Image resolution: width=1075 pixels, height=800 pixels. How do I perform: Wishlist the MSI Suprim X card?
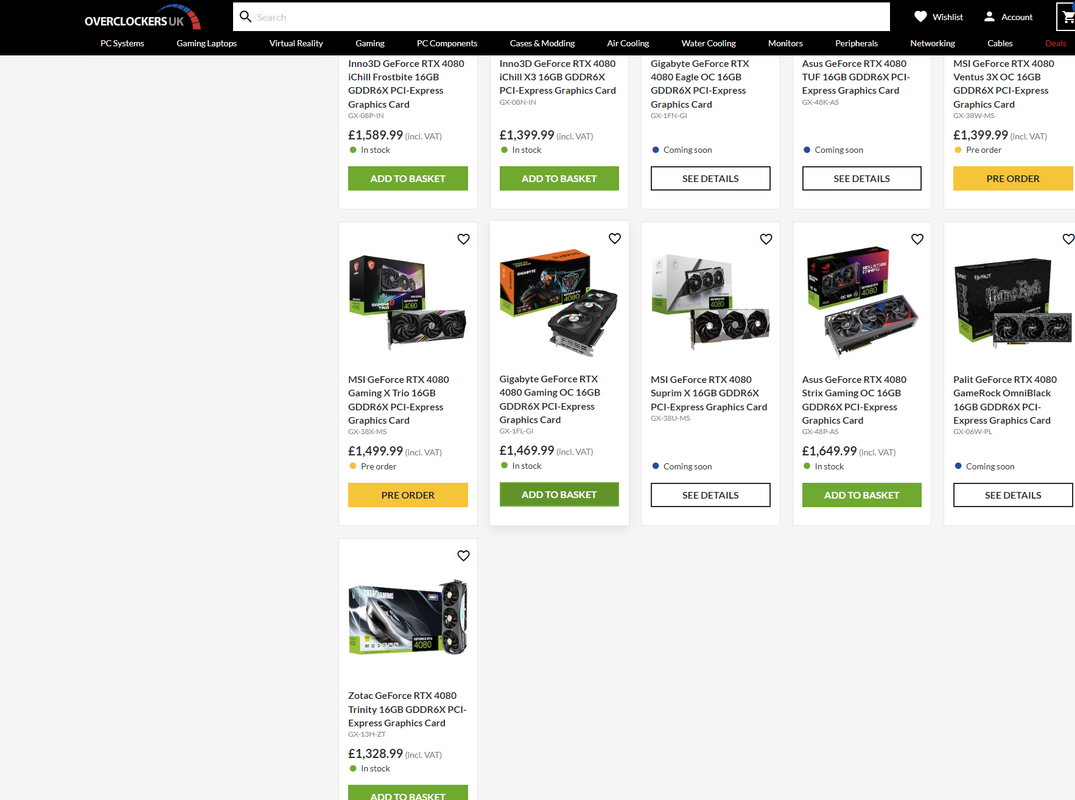[766, 239]
